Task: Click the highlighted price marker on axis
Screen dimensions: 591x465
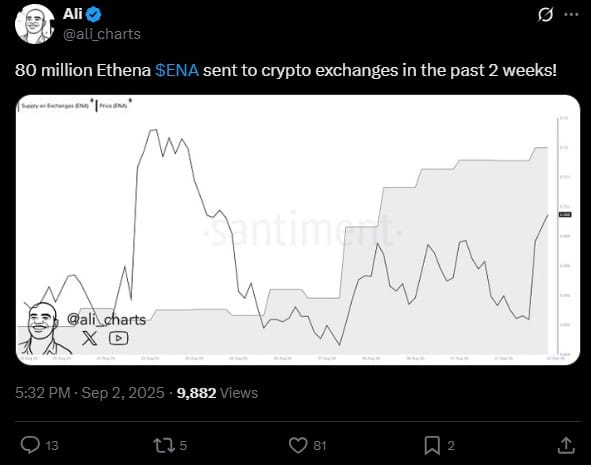Action: pyautogui.click(x=565, y=214)
